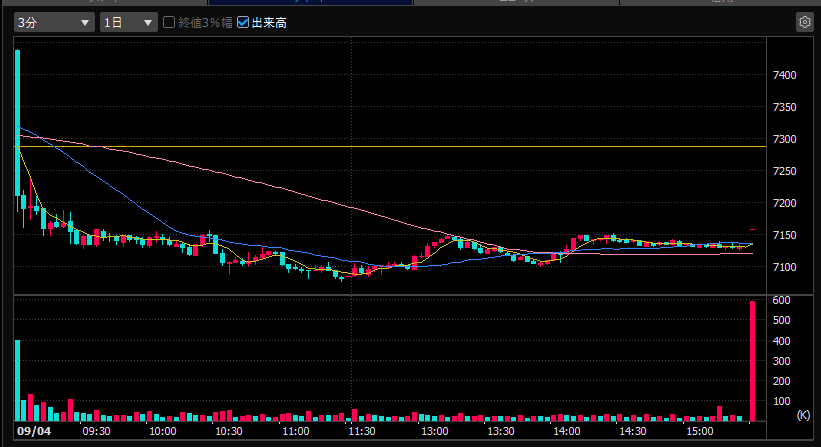Viewport: 821px width, 447px height.
Task: Toggle volume display via 出来高 label
Action: point(269,23)
